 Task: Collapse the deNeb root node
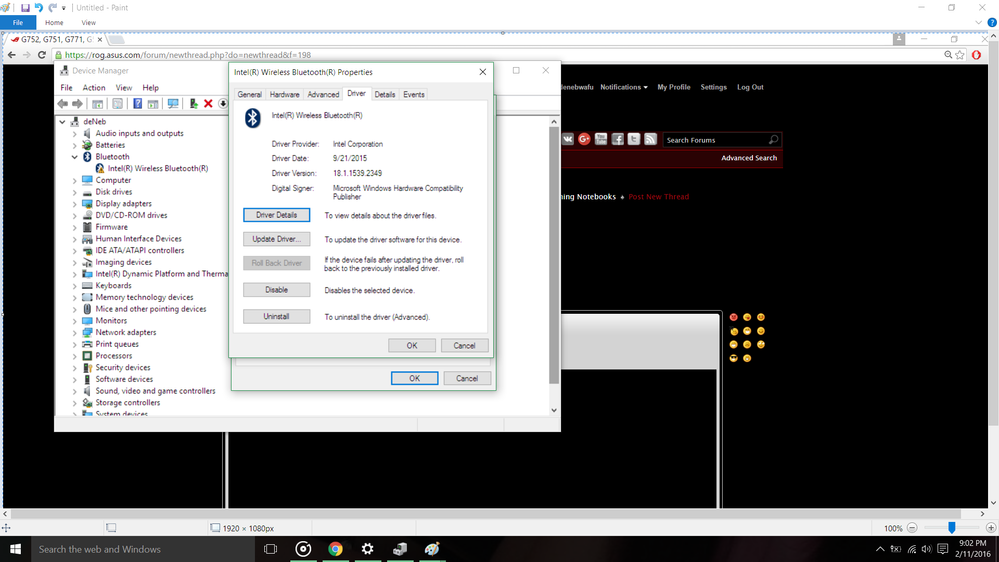coord(62,122)
